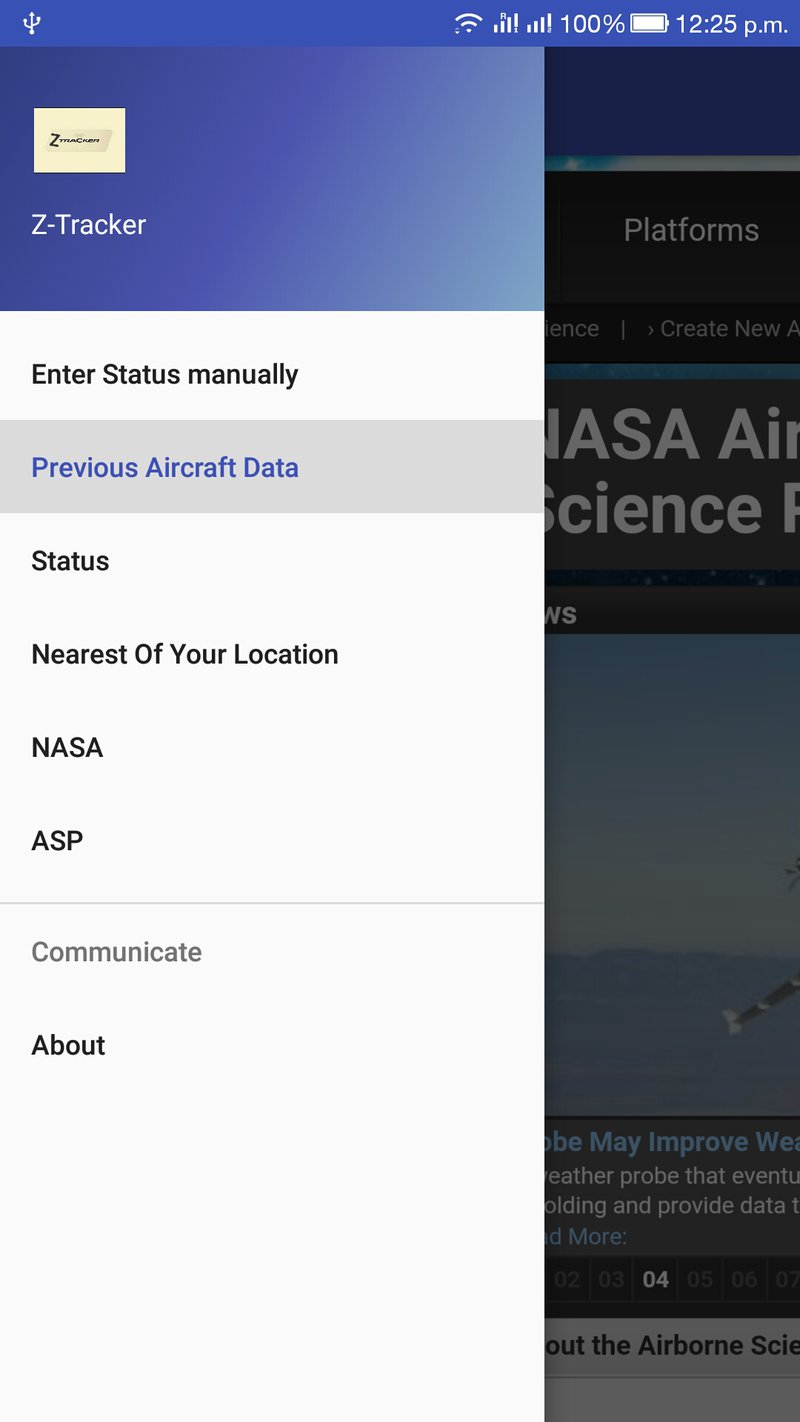Open the About page

(x=68, y=1045)
